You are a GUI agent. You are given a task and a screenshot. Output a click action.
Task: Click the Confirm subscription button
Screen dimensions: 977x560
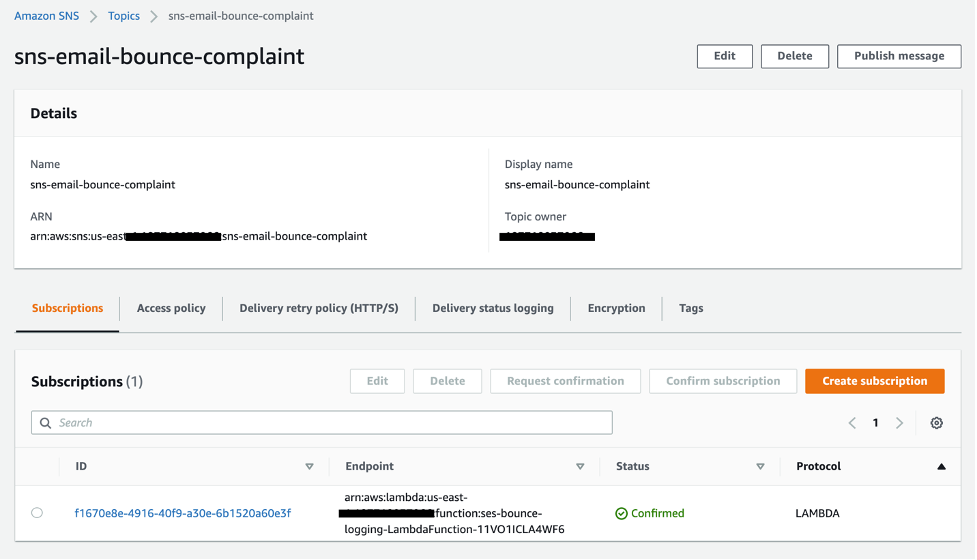point(723,381)
